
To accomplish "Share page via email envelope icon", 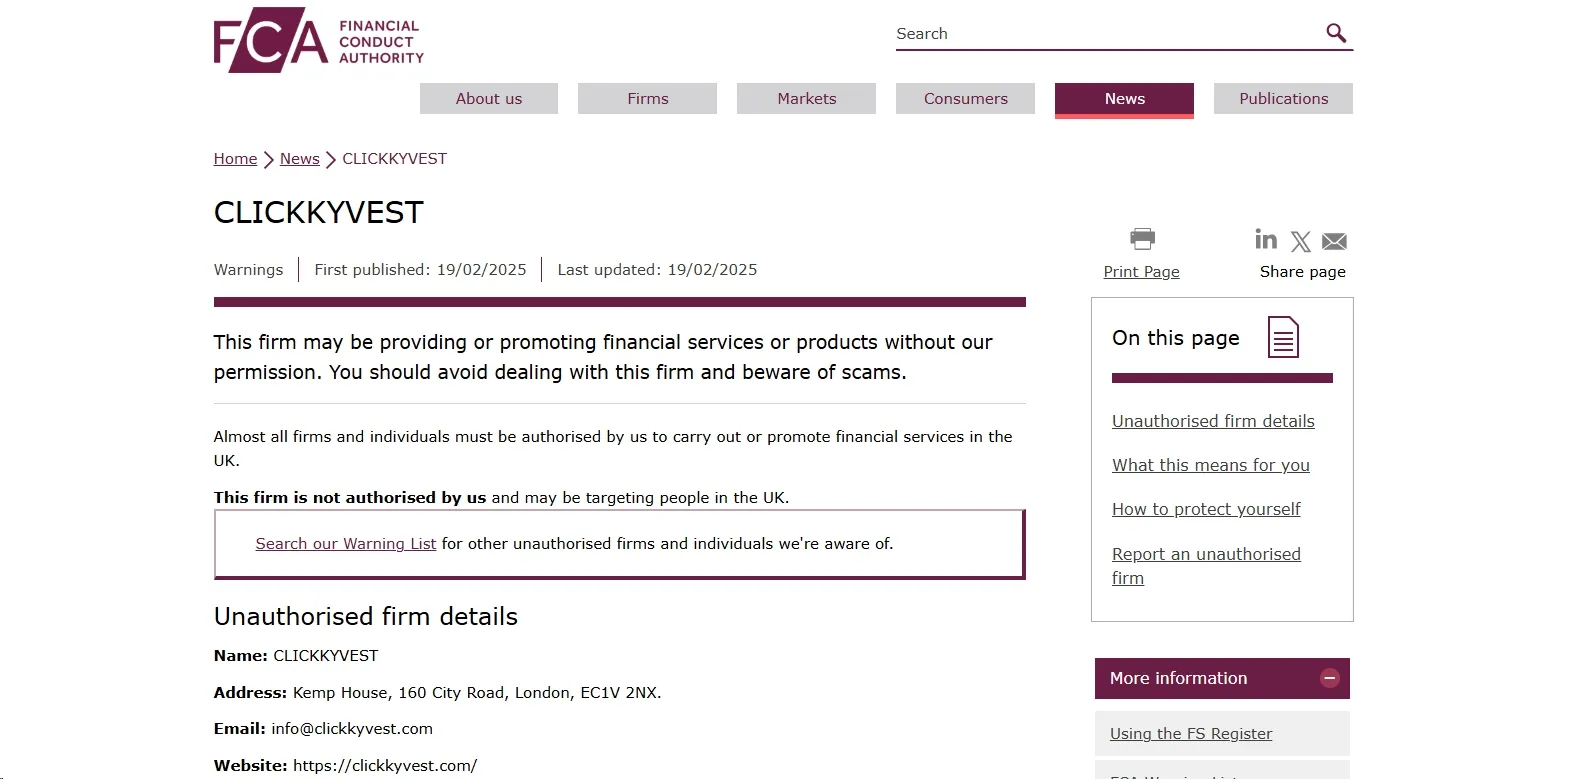I will point(1334,242).
